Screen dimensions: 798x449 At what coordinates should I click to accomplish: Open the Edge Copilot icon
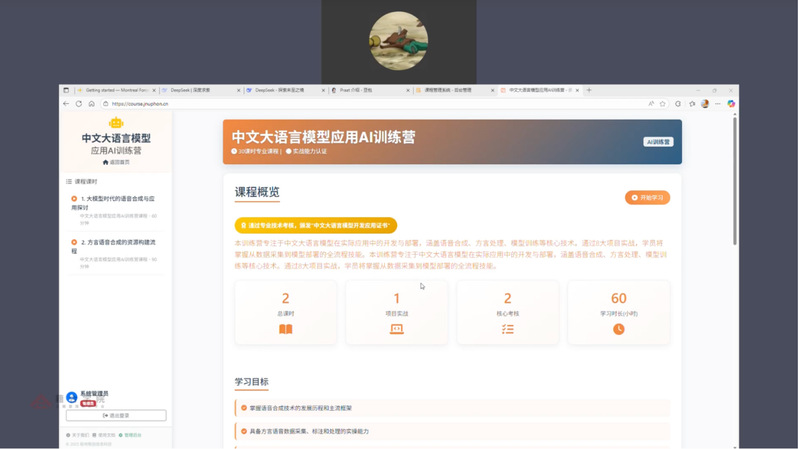[731, 103]
